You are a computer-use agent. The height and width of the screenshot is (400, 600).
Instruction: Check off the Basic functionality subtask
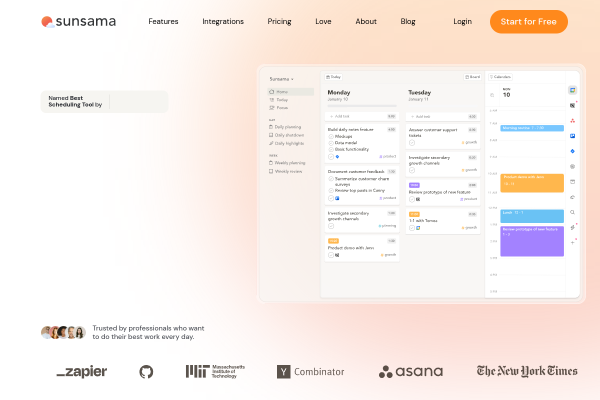pyautogui.click(x=331, y=150)
